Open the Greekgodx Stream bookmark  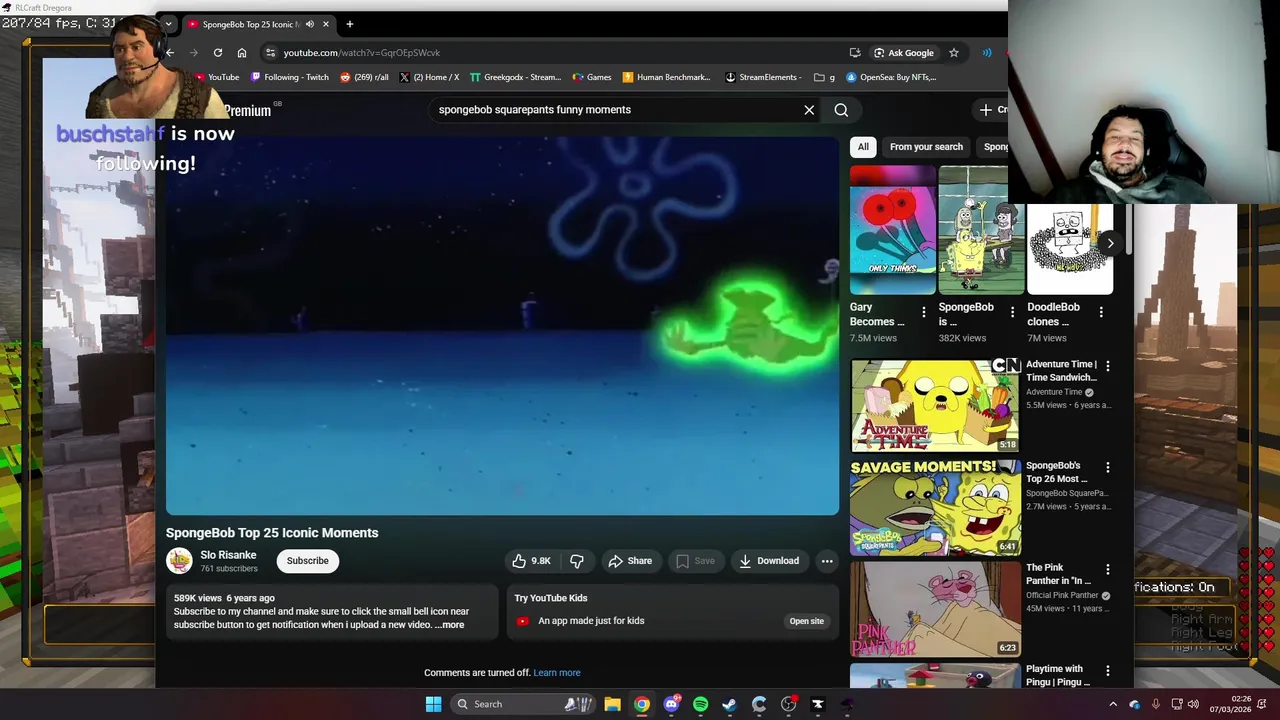point(516,77)
